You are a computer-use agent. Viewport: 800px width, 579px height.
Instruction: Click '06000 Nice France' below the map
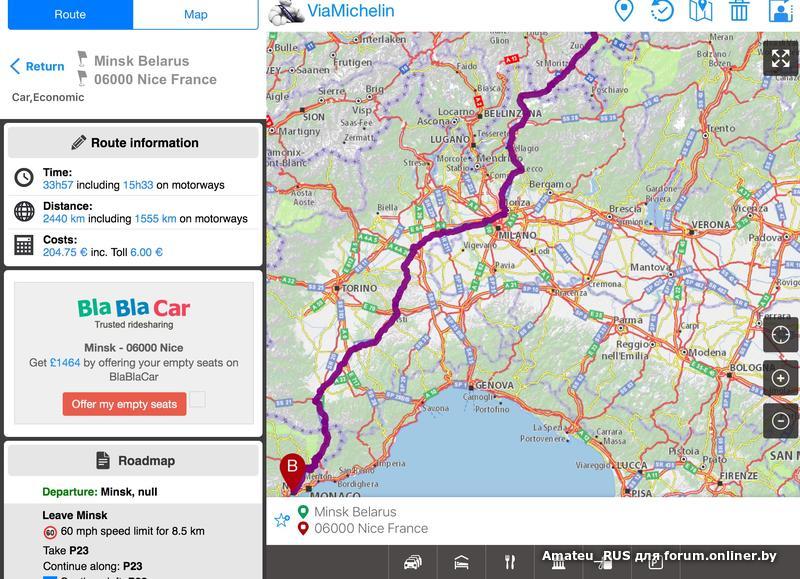click(x=371, y=528)
